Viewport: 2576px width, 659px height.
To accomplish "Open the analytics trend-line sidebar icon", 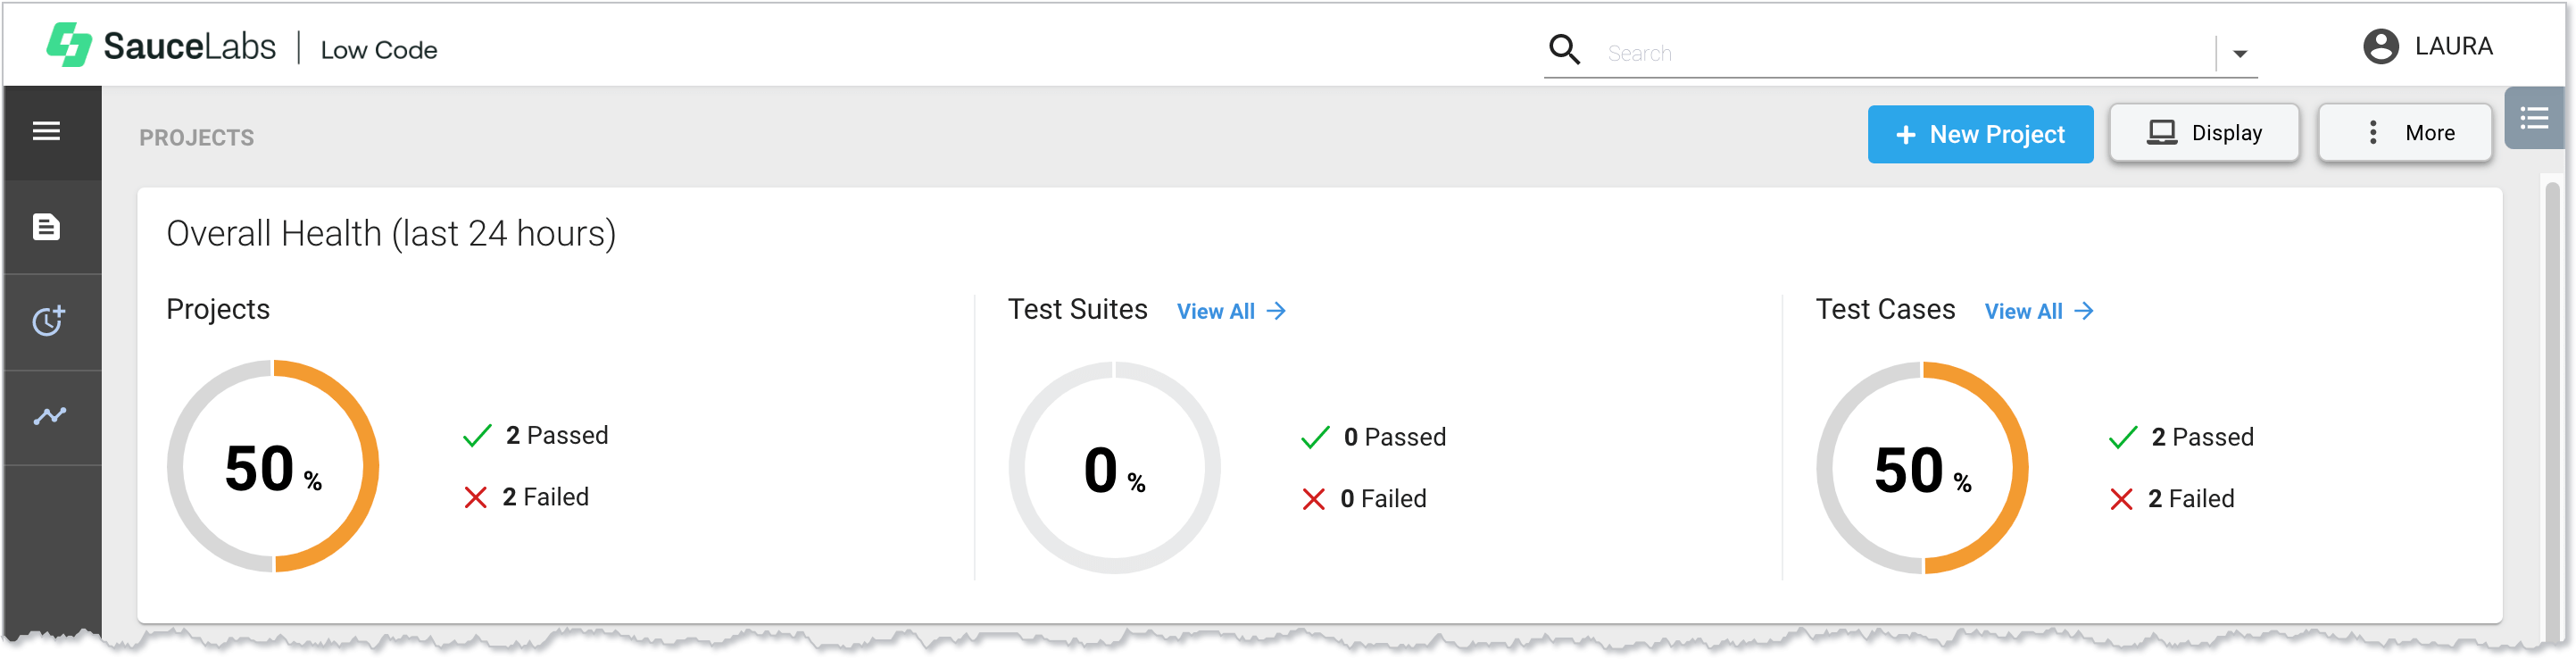I will coord(49,416).
